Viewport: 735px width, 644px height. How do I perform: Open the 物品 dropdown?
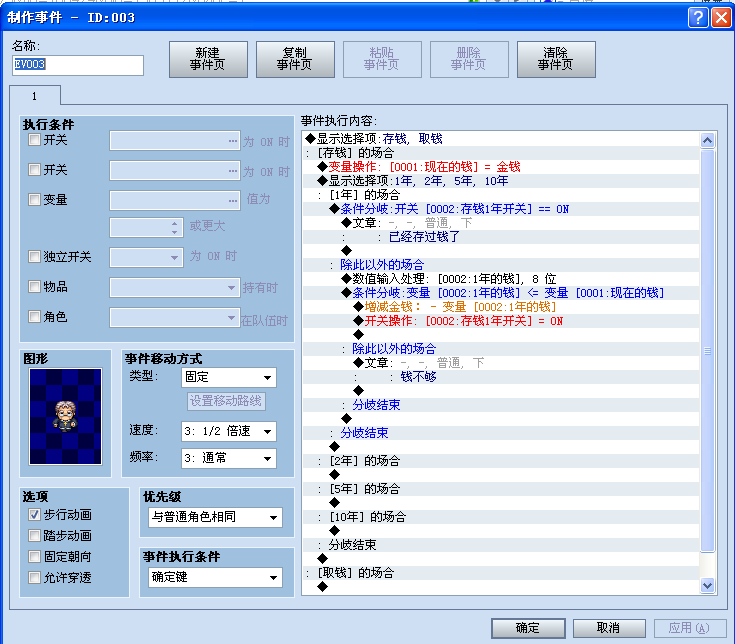(x=175, y=287)
